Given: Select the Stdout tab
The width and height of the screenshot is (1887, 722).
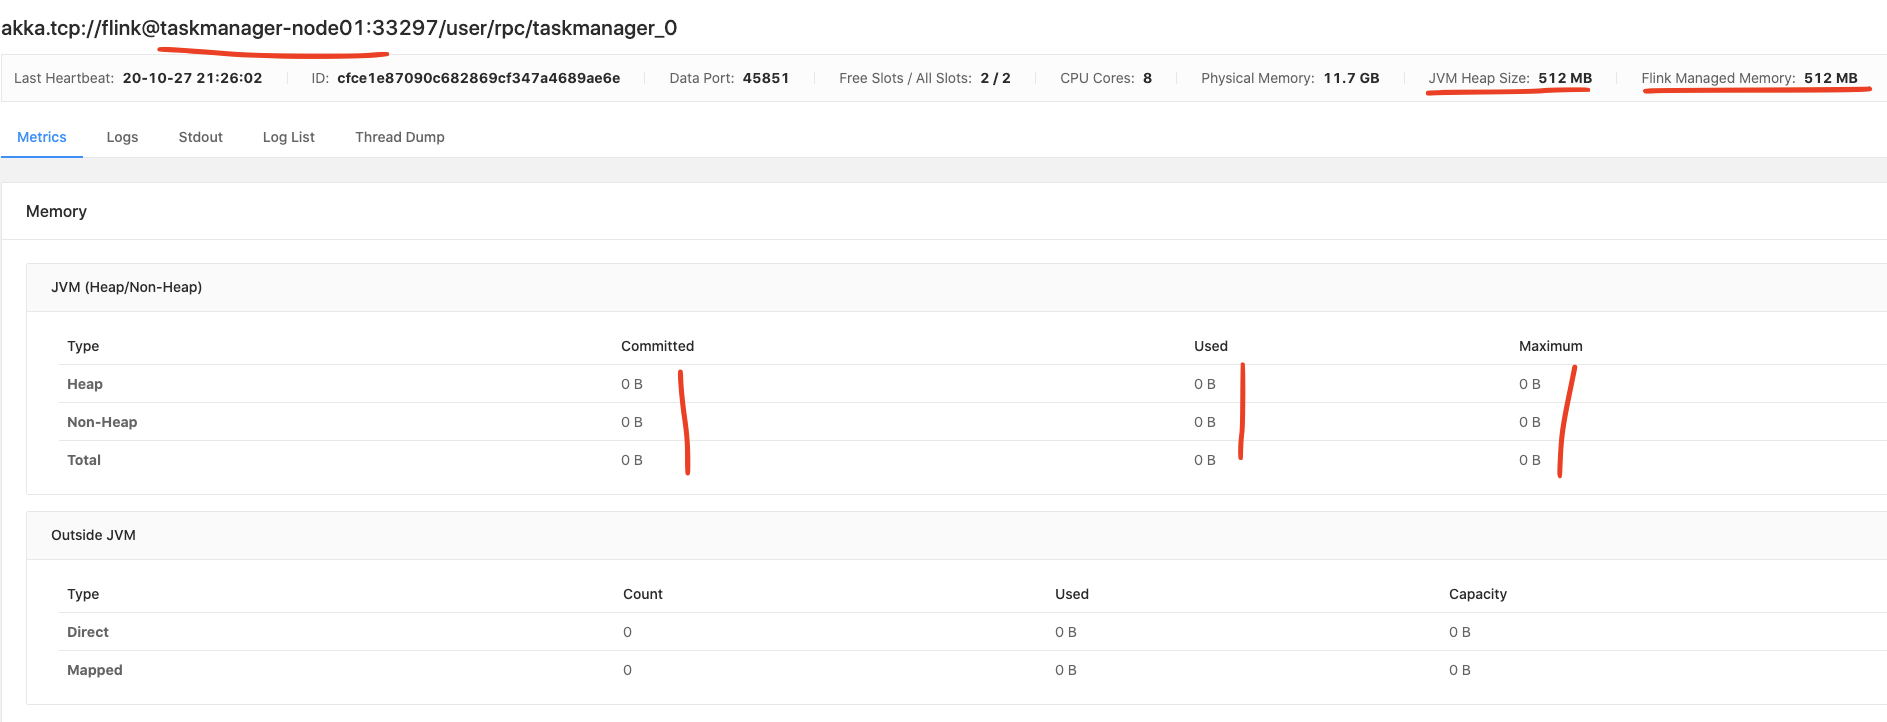Looking at the screenshot, I should tap(200, 137).
